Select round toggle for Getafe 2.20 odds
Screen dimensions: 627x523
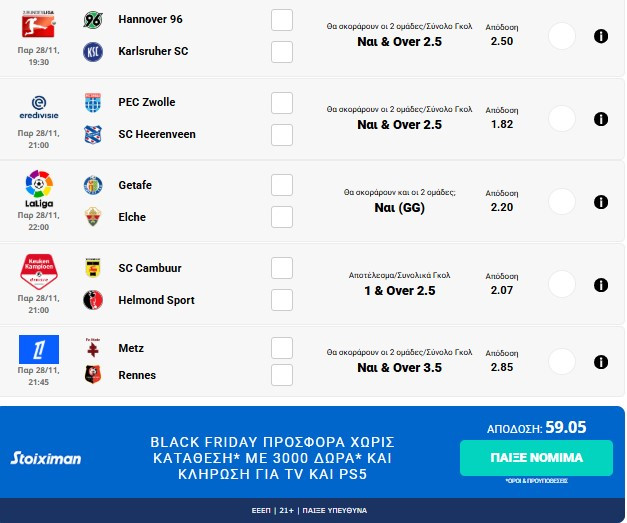pos(563,202)
